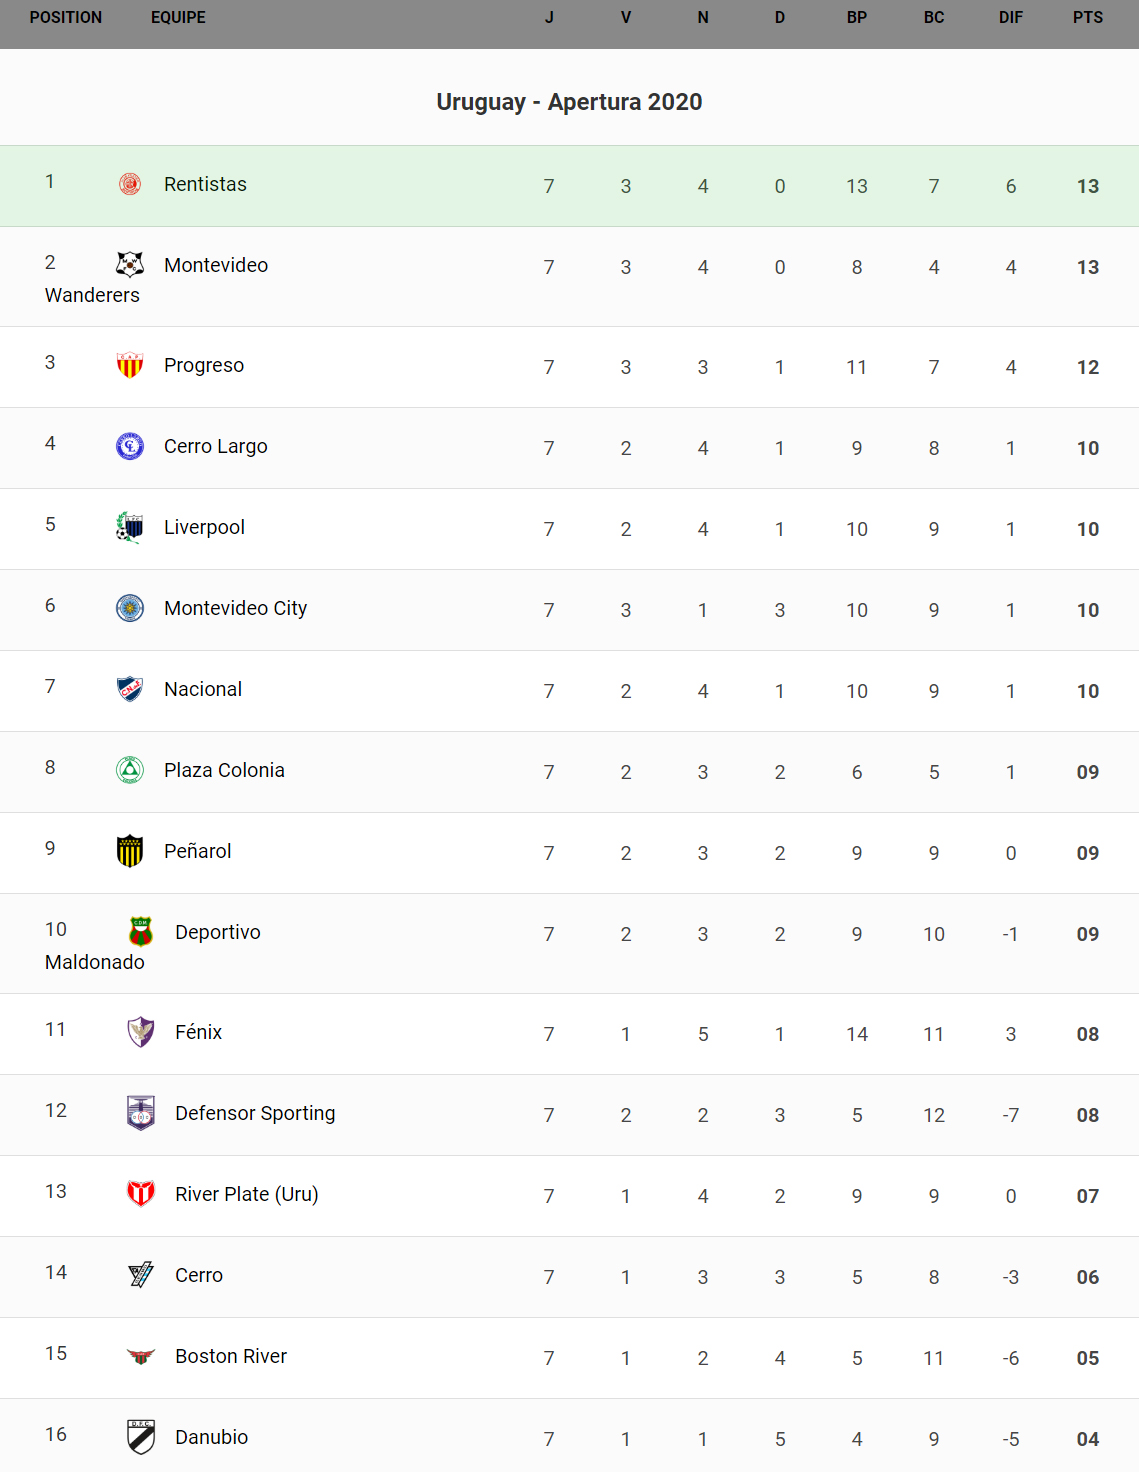This screenshot has width=1139, height=1472.
Task: Click the Uruguay - Apertura 2020 title
Action: pos(569,102)
